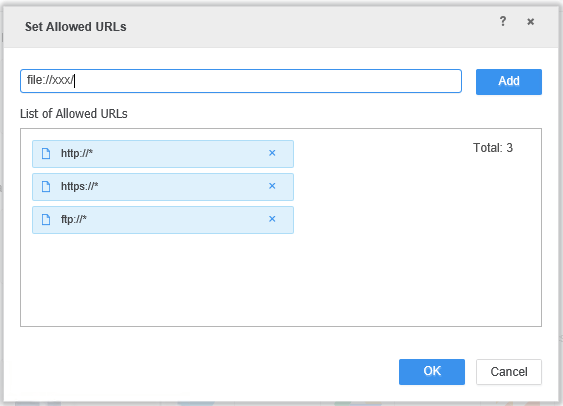Click the Total: 3 counter label

[493, 148]
